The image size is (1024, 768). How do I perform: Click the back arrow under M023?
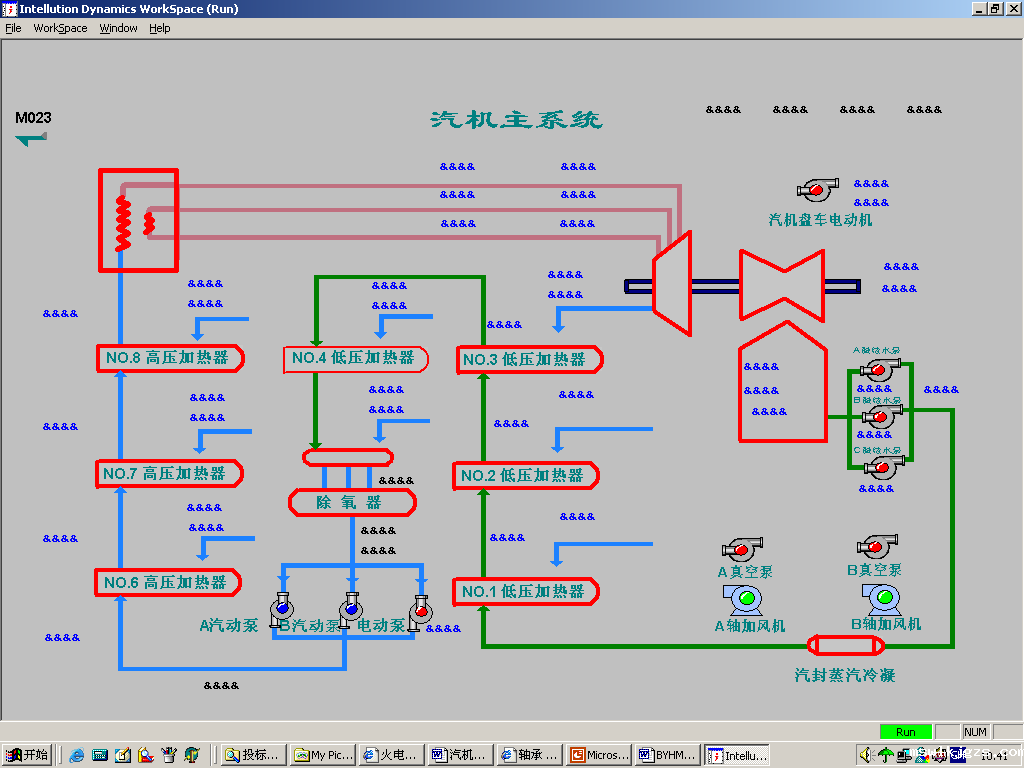tap(31, 139)
